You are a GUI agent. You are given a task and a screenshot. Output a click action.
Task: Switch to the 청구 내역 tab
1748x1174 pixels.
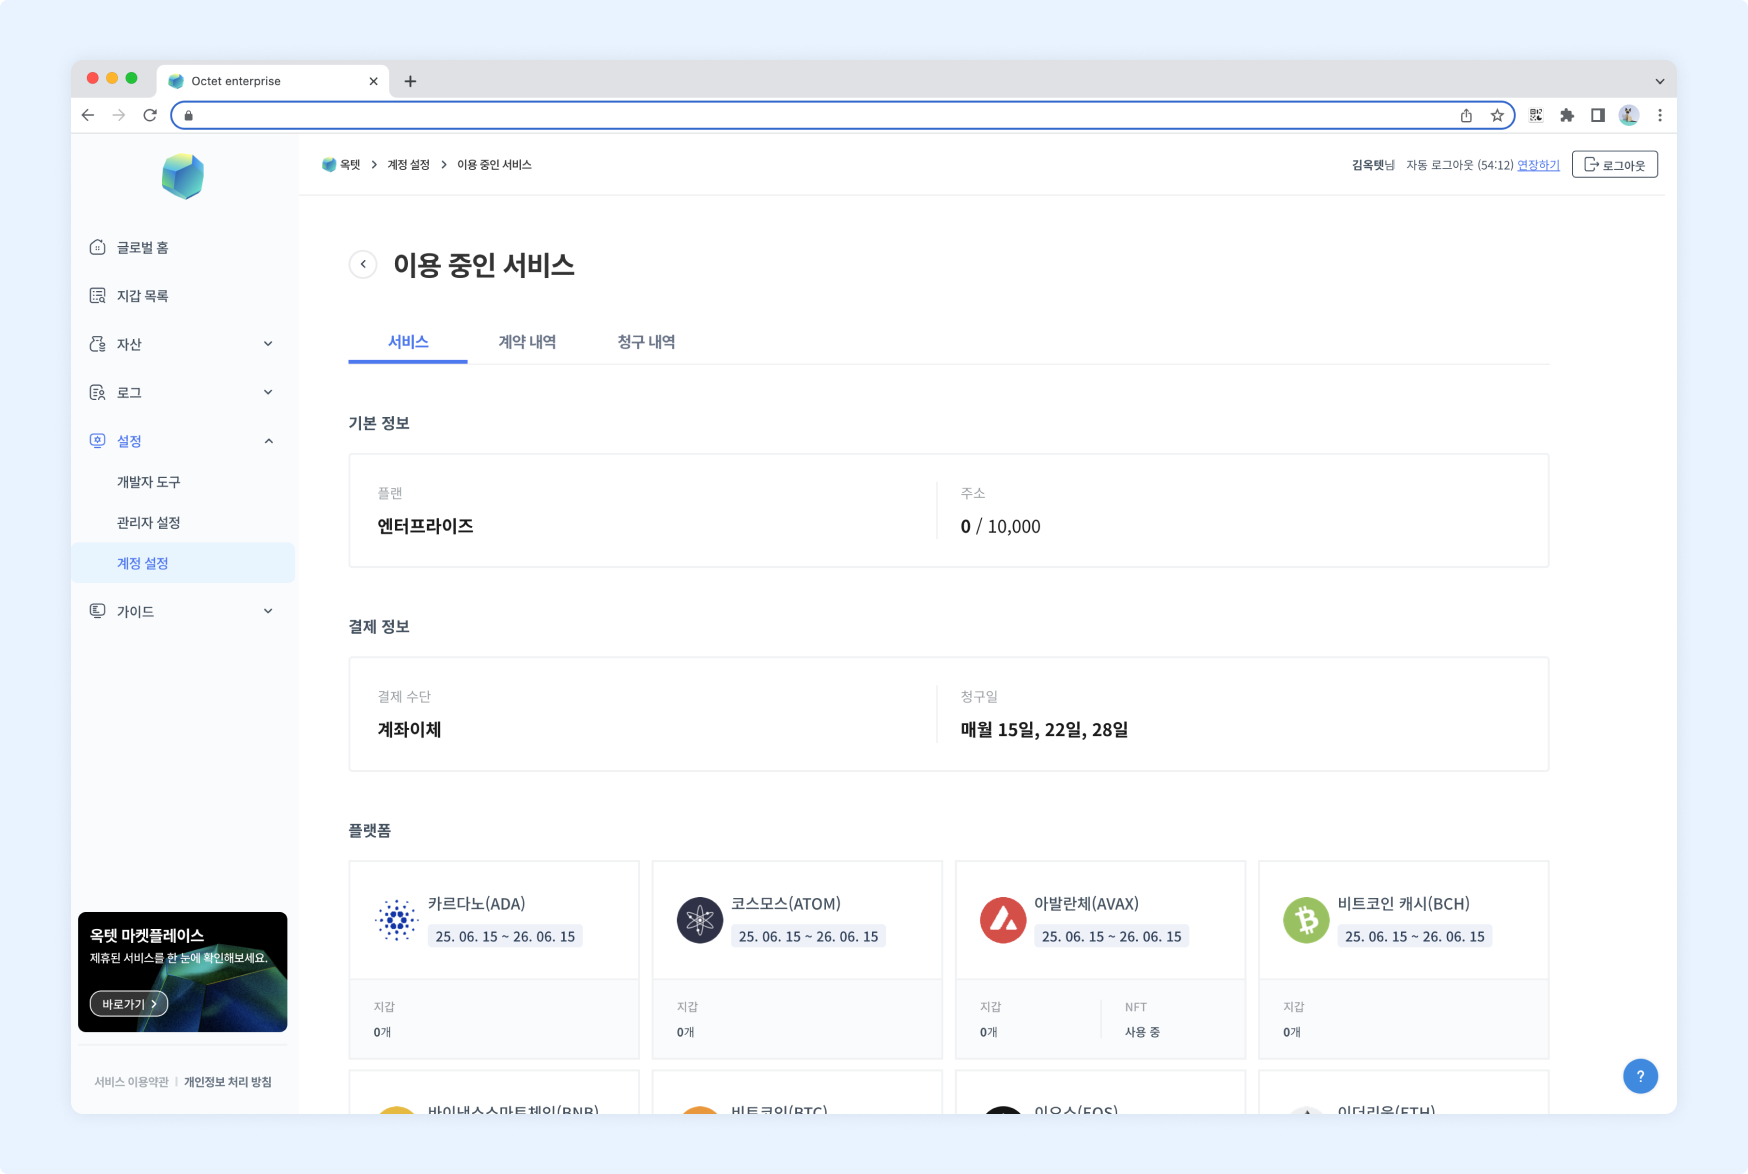[x=646, y=342]
